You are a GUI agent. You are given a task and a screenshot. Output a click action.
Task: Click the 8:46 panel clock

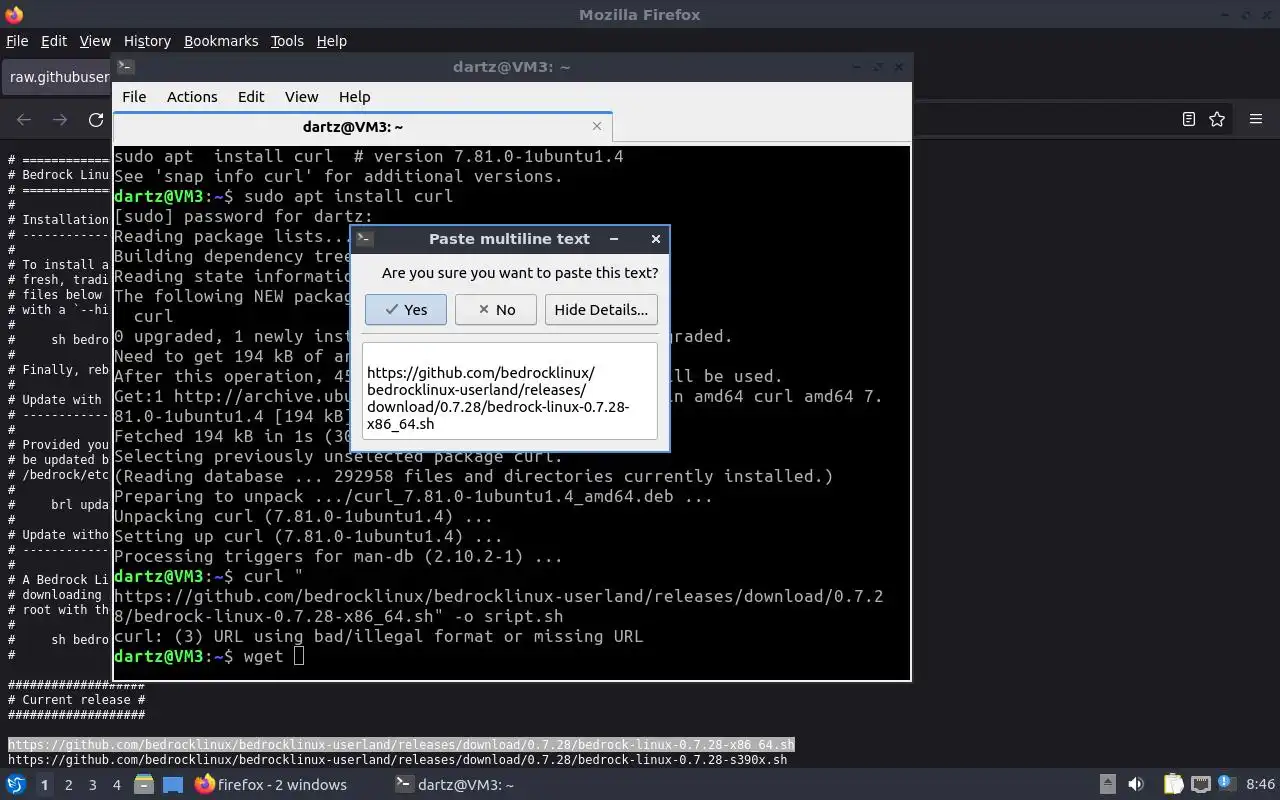[1260, 785]
